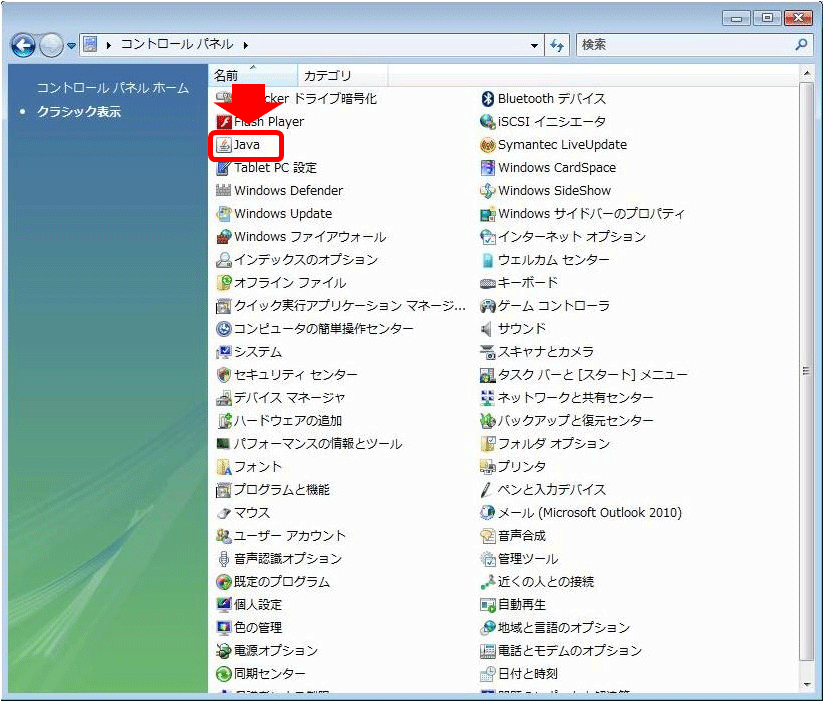
Task: Open the Tablet PC 設定 icon
Action: point(224,168)
